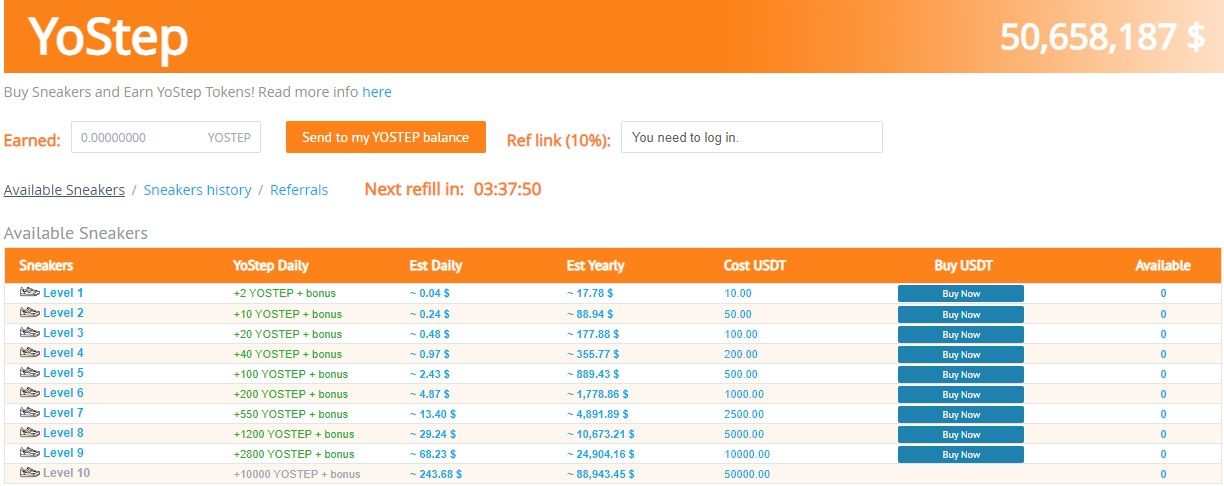The width and height of the screenshot is (1224, 486).
Task: Click the sneaker icon beside Level 7
Action: point(29,413)
